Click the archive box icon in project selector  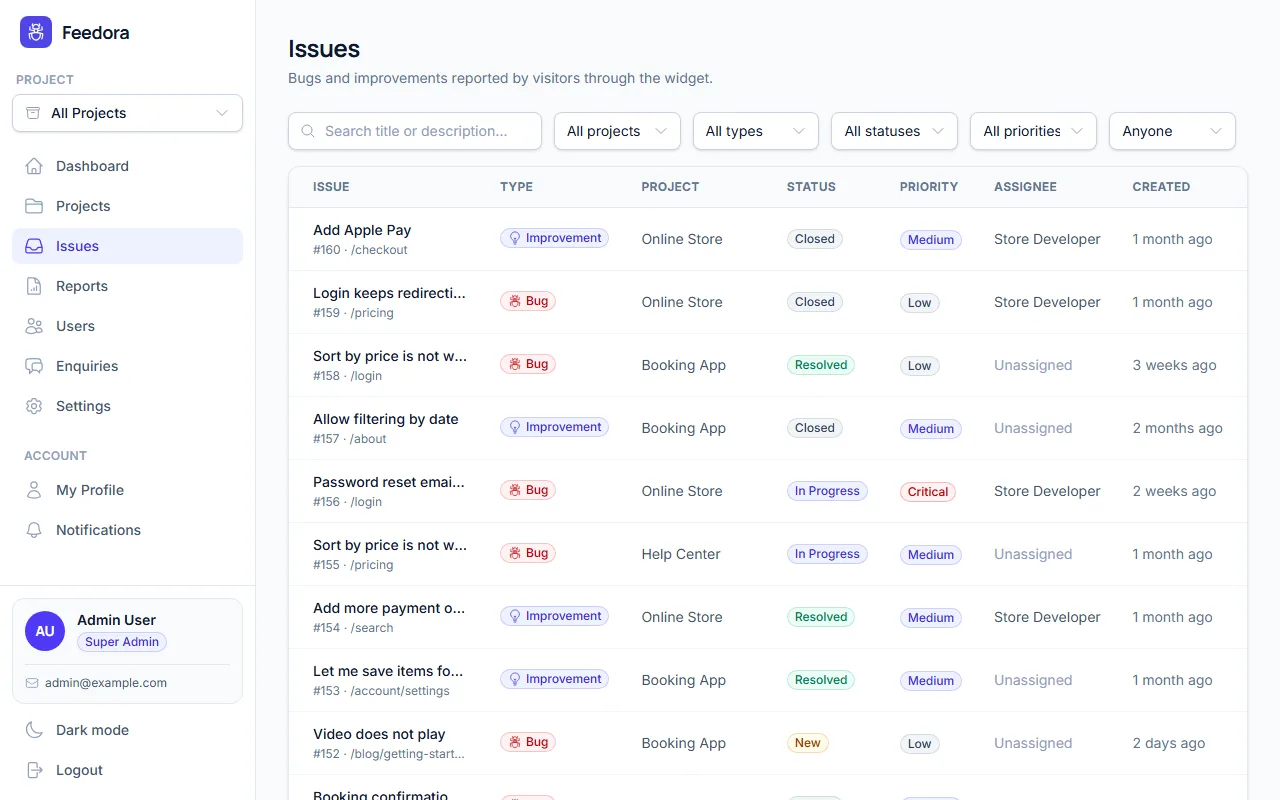tap(33, 113)
